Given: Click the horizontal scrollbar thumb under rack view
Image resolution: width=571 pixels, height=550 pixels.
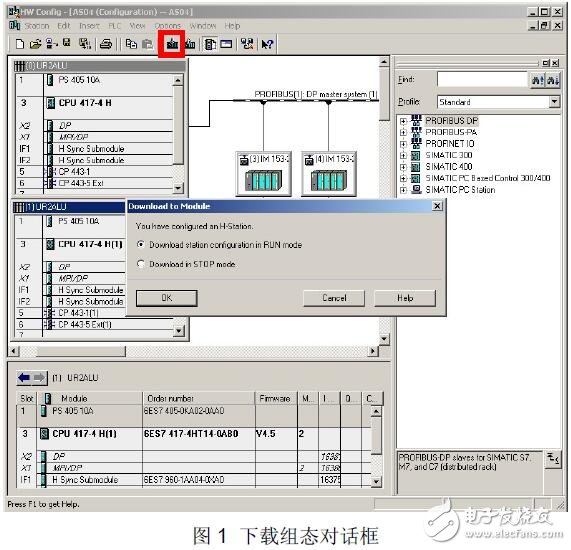Looking at the screenshot, I should 81,351.
